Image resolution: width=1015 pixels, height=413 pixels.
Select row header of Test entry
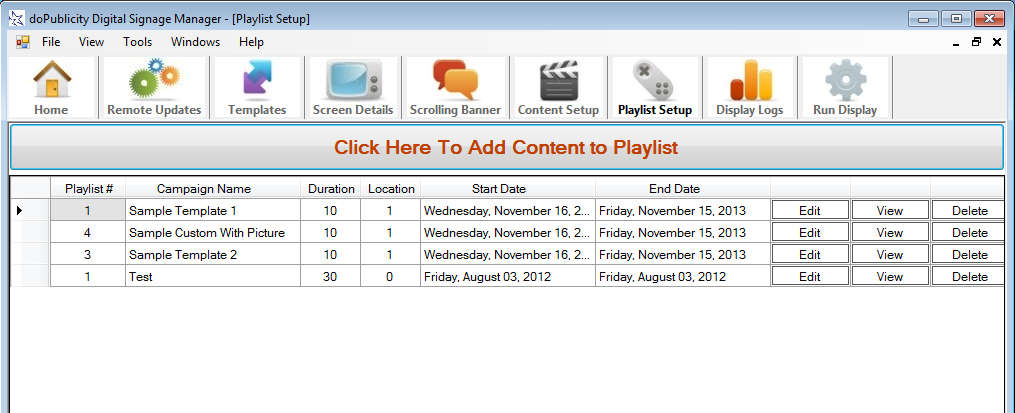tap(30, 277)
